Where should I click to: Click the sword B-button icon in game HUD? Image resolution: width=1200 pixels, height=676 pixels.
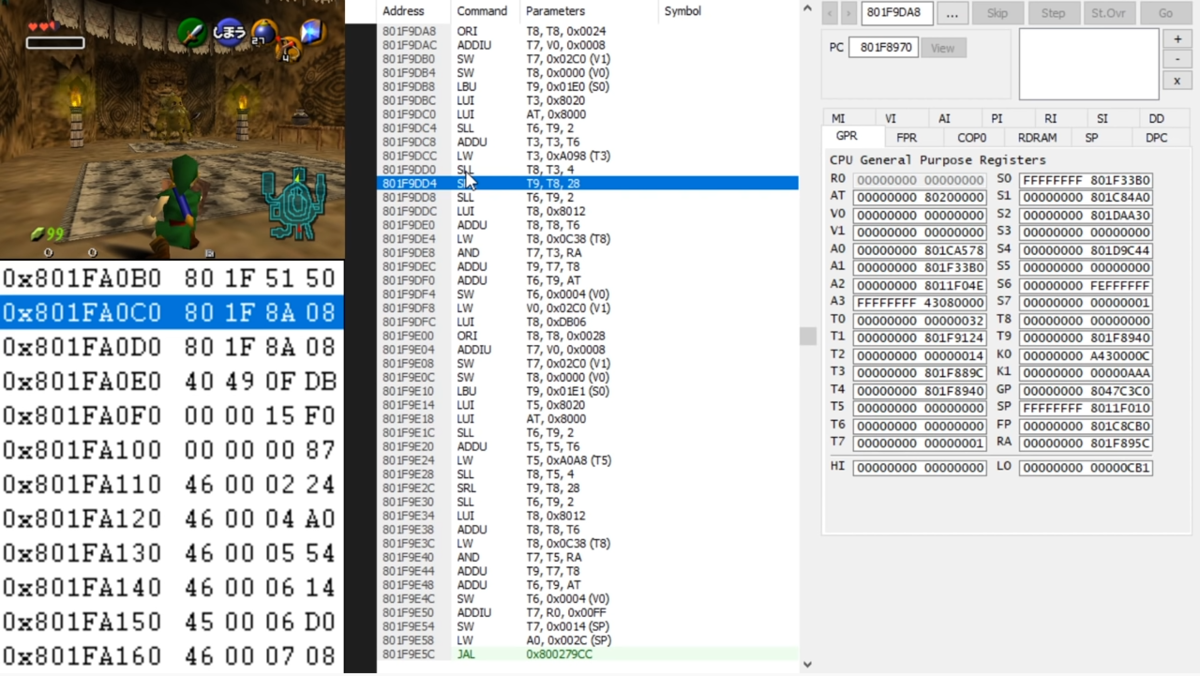(x=192, y=32)
